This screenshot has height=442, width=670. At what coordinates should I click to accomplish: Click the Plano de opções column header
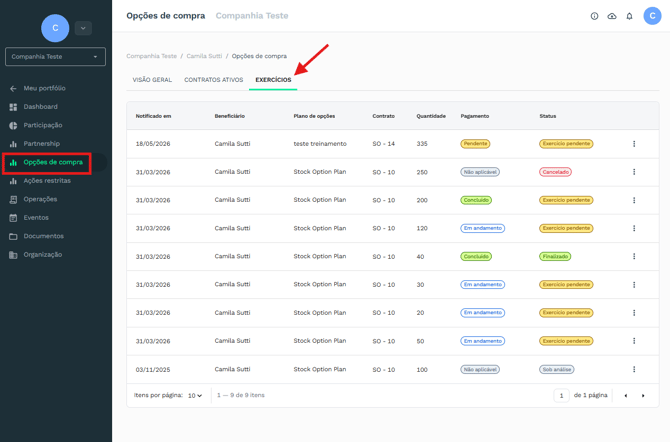pyautogui.click(x=314, y=116)
